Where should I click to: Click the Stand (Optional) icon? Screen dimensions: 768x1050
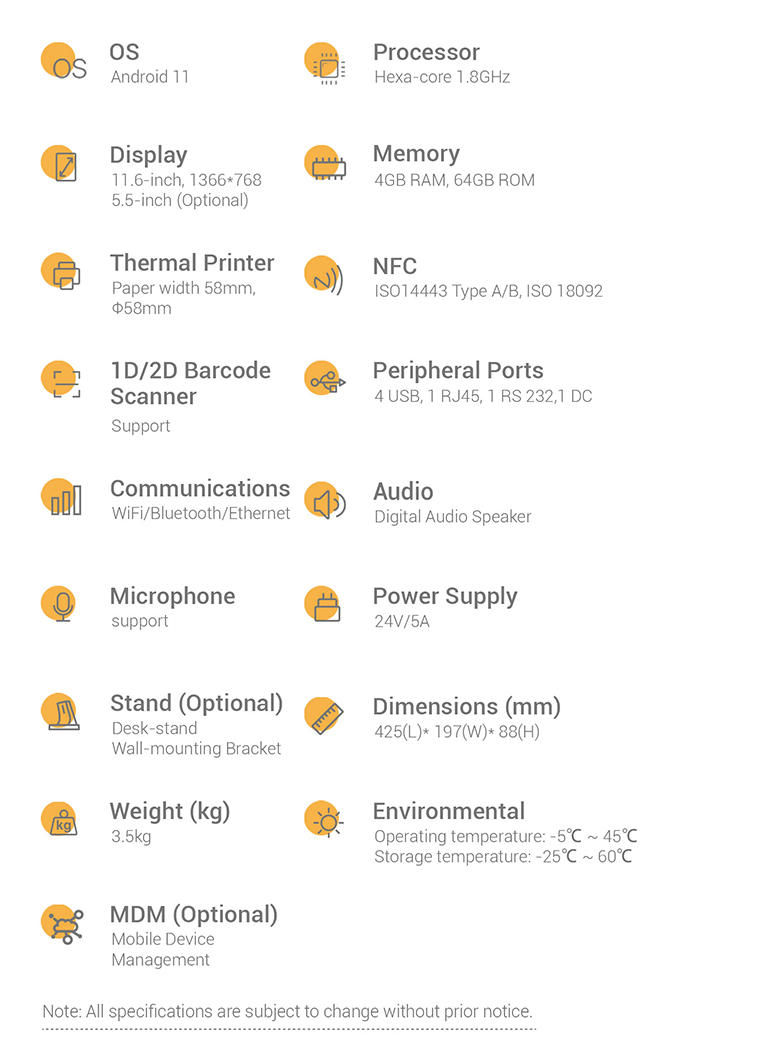[x=60, y=711]
